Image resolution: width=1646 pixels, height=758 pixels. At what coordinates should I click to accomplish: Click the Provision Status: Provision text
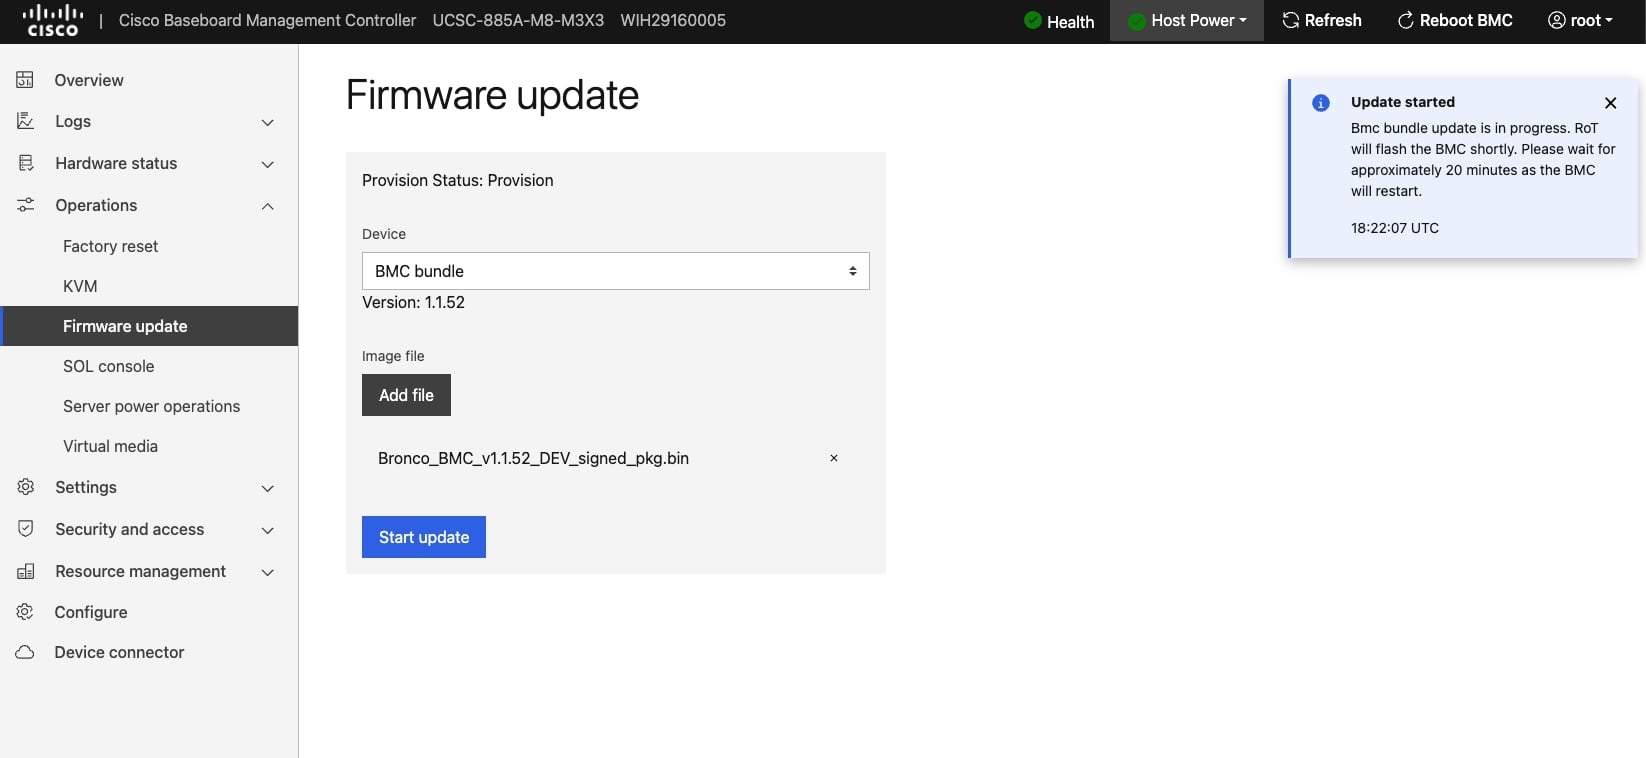[x=457, y=180]
